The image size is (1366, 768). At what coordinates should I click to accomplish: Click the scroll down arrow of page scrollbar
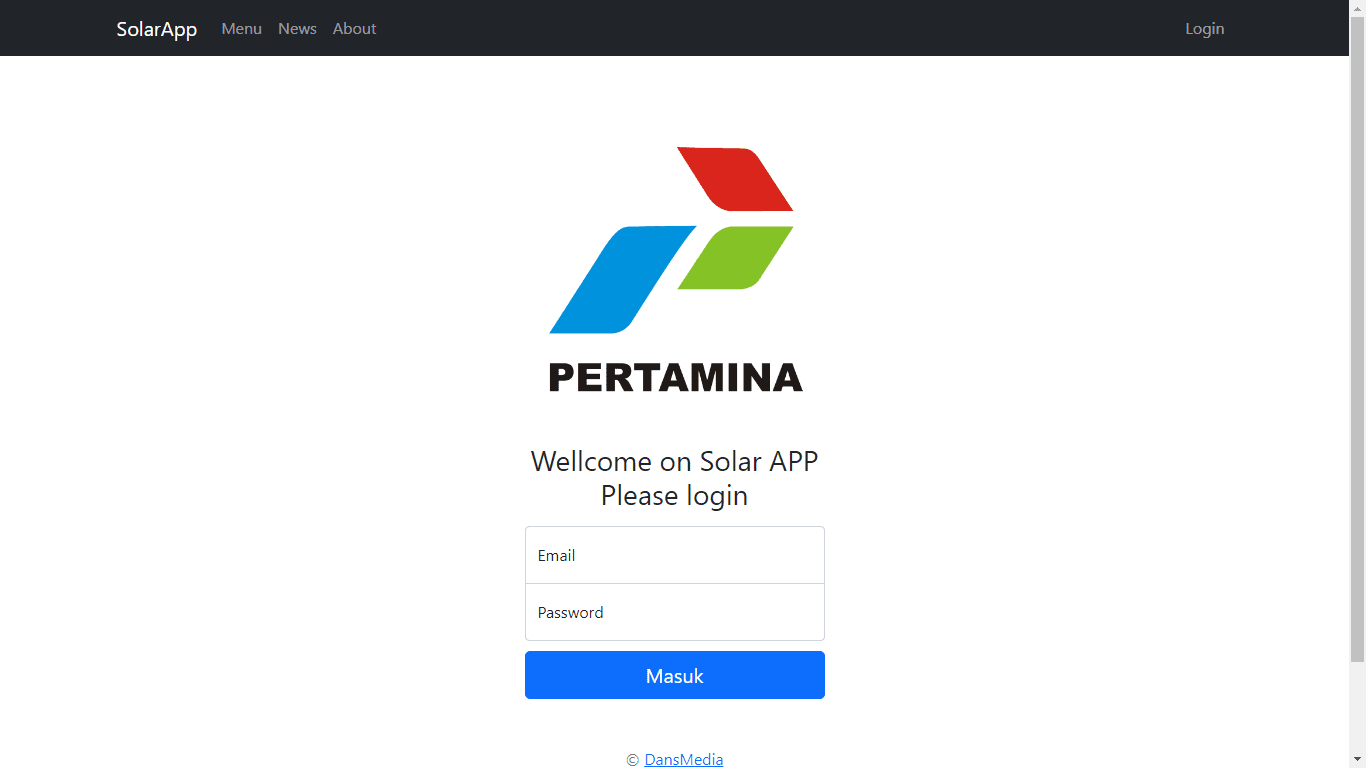(x=1357, y=759)
